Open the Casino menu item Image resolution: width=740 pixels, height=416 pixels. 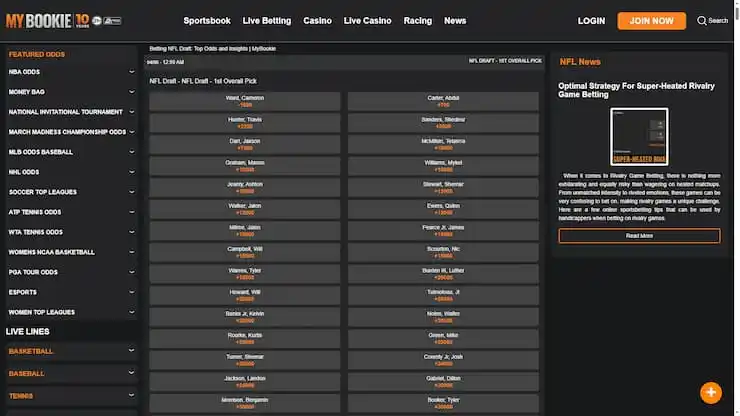(x=317, y=21)
